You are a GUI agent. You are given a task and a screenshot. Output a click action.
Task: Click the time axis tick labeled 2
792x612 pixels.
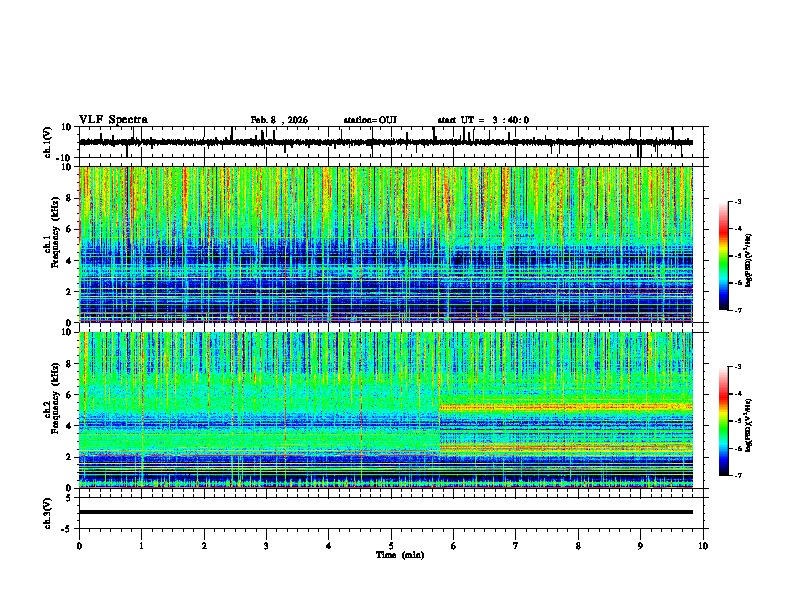pyautogui.click(x=204, y=546)
